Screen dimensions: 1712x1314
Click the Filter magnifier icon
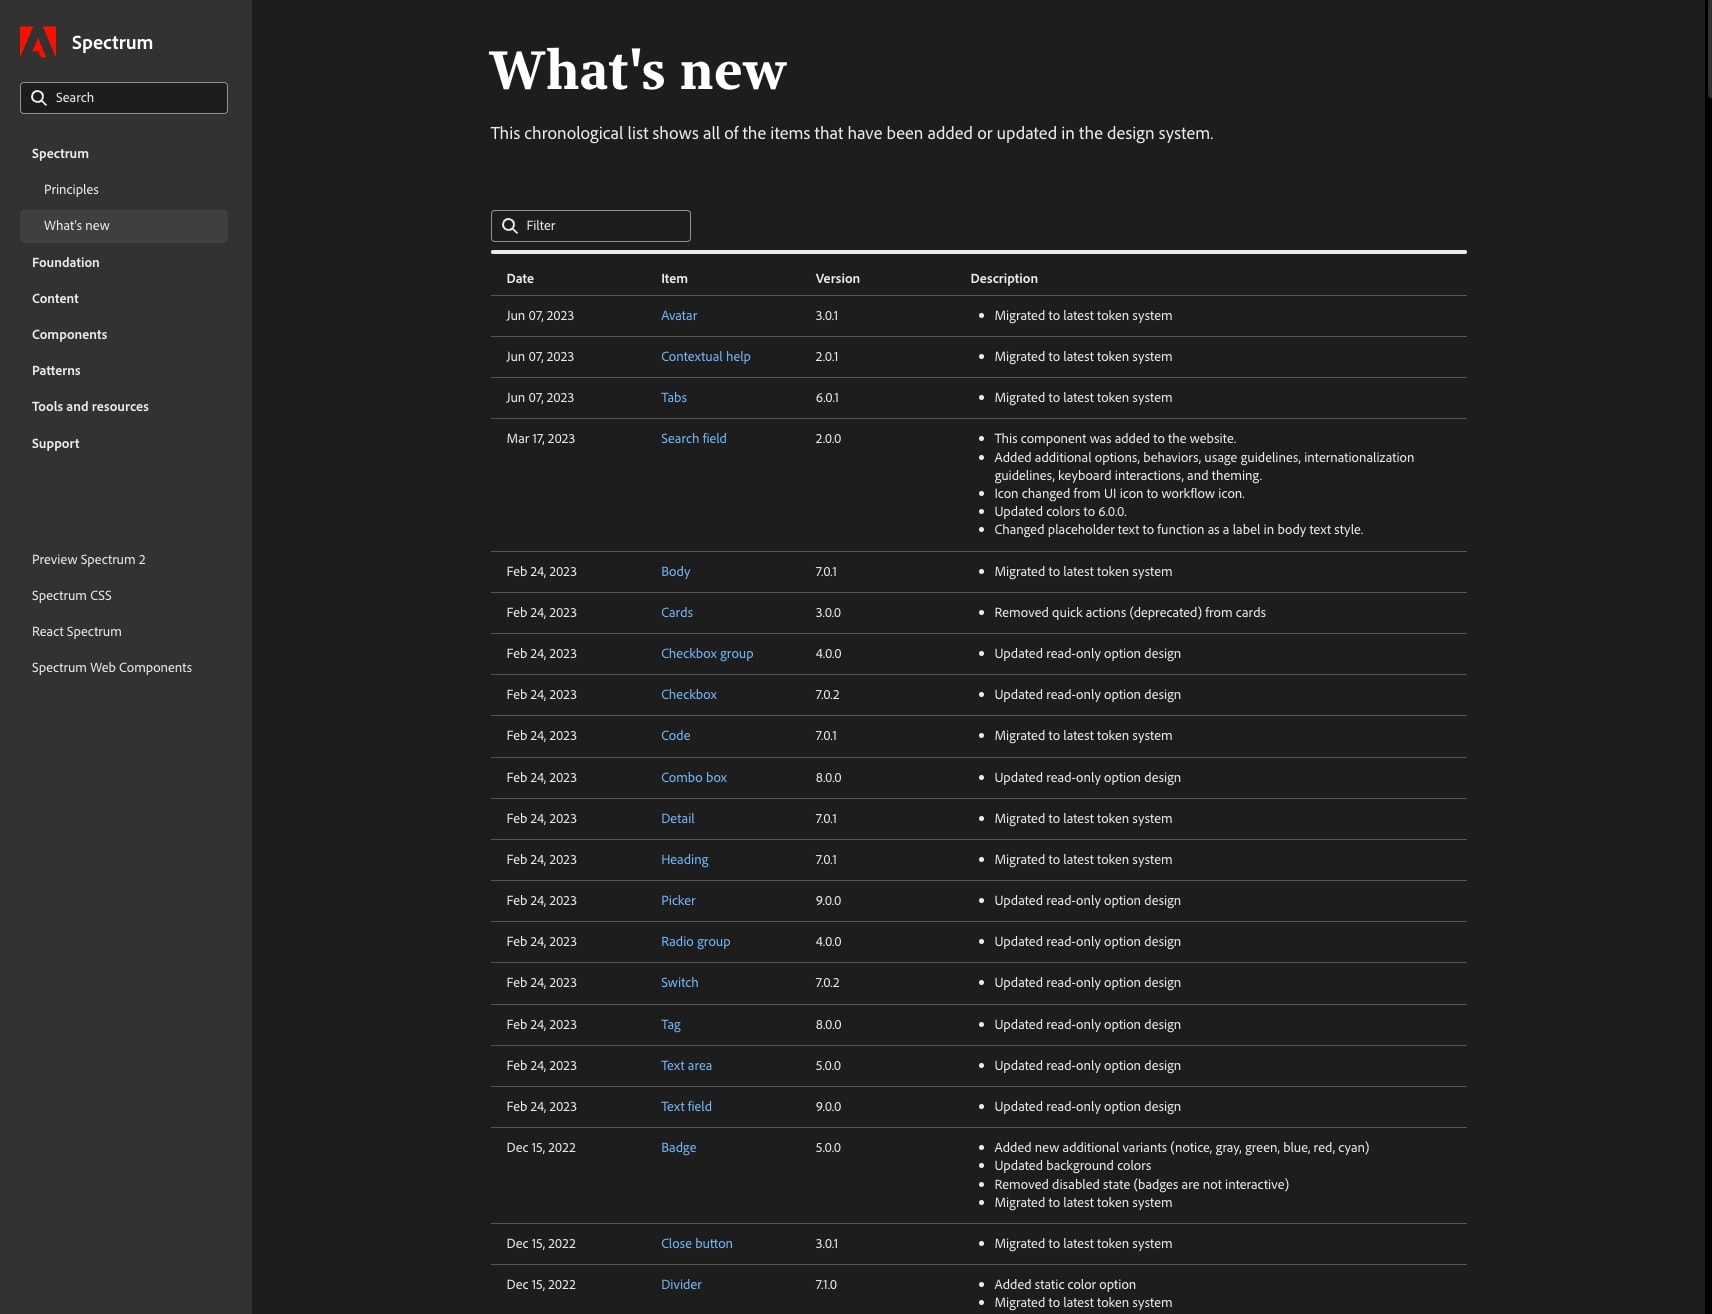[x=510, y=226]
